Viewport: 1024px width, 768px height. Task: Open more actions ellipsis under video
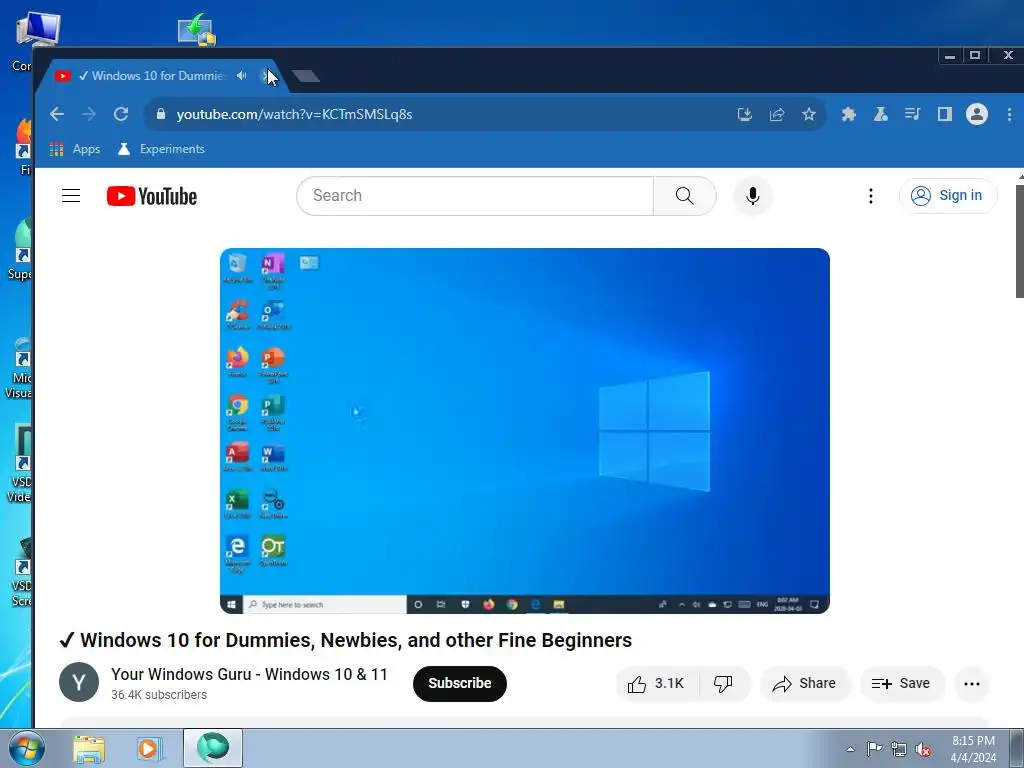(x=972, y=684)
